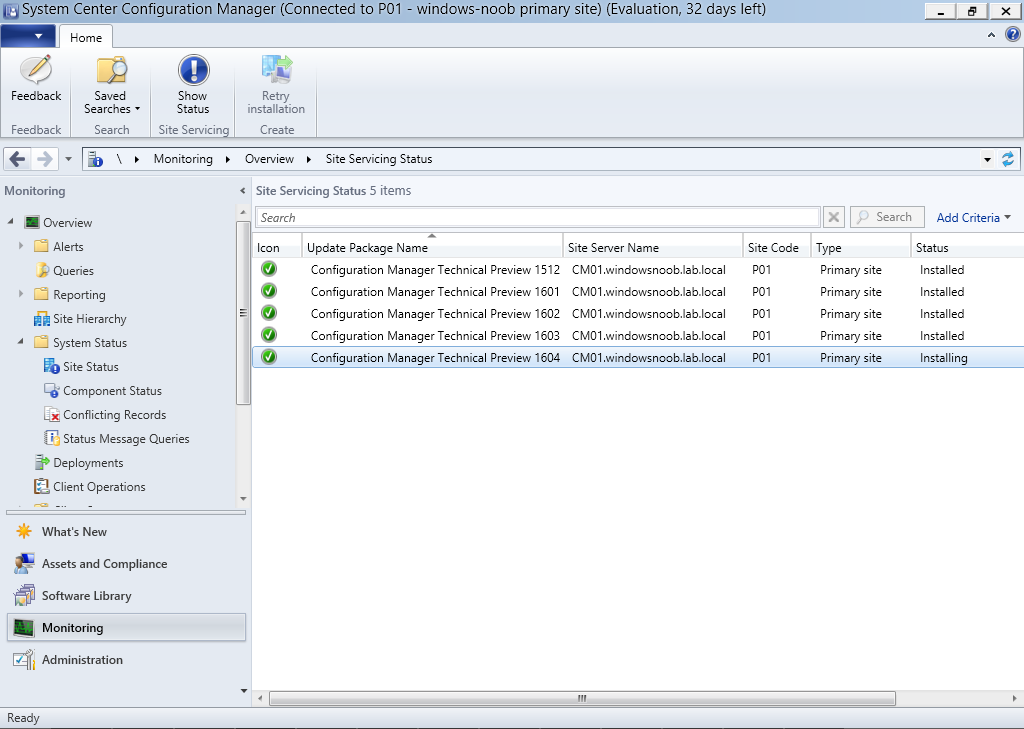The height and width of the screenshot is (729, 1024).
Task: Open navigation history dropdown arrow
Action: (68, 159)
